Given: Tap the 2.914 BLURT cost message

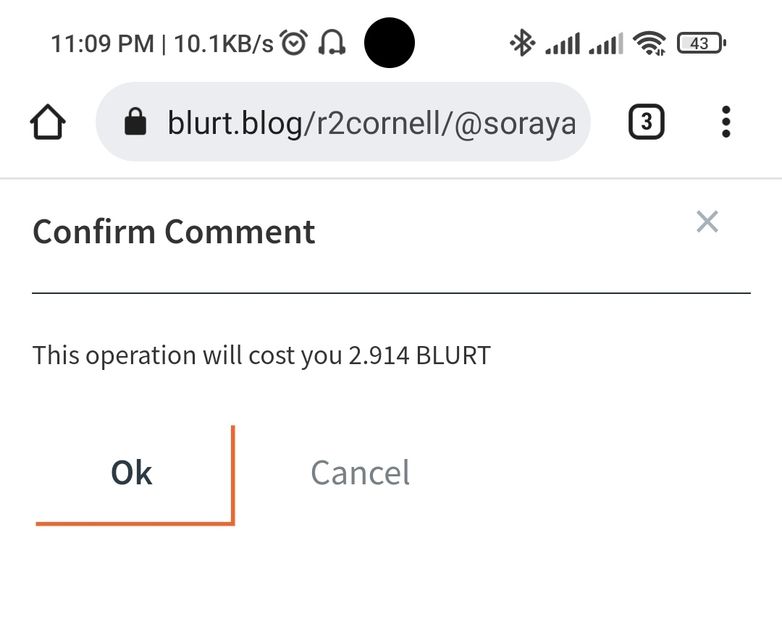Looking at the screenshot, I should 261,355.
